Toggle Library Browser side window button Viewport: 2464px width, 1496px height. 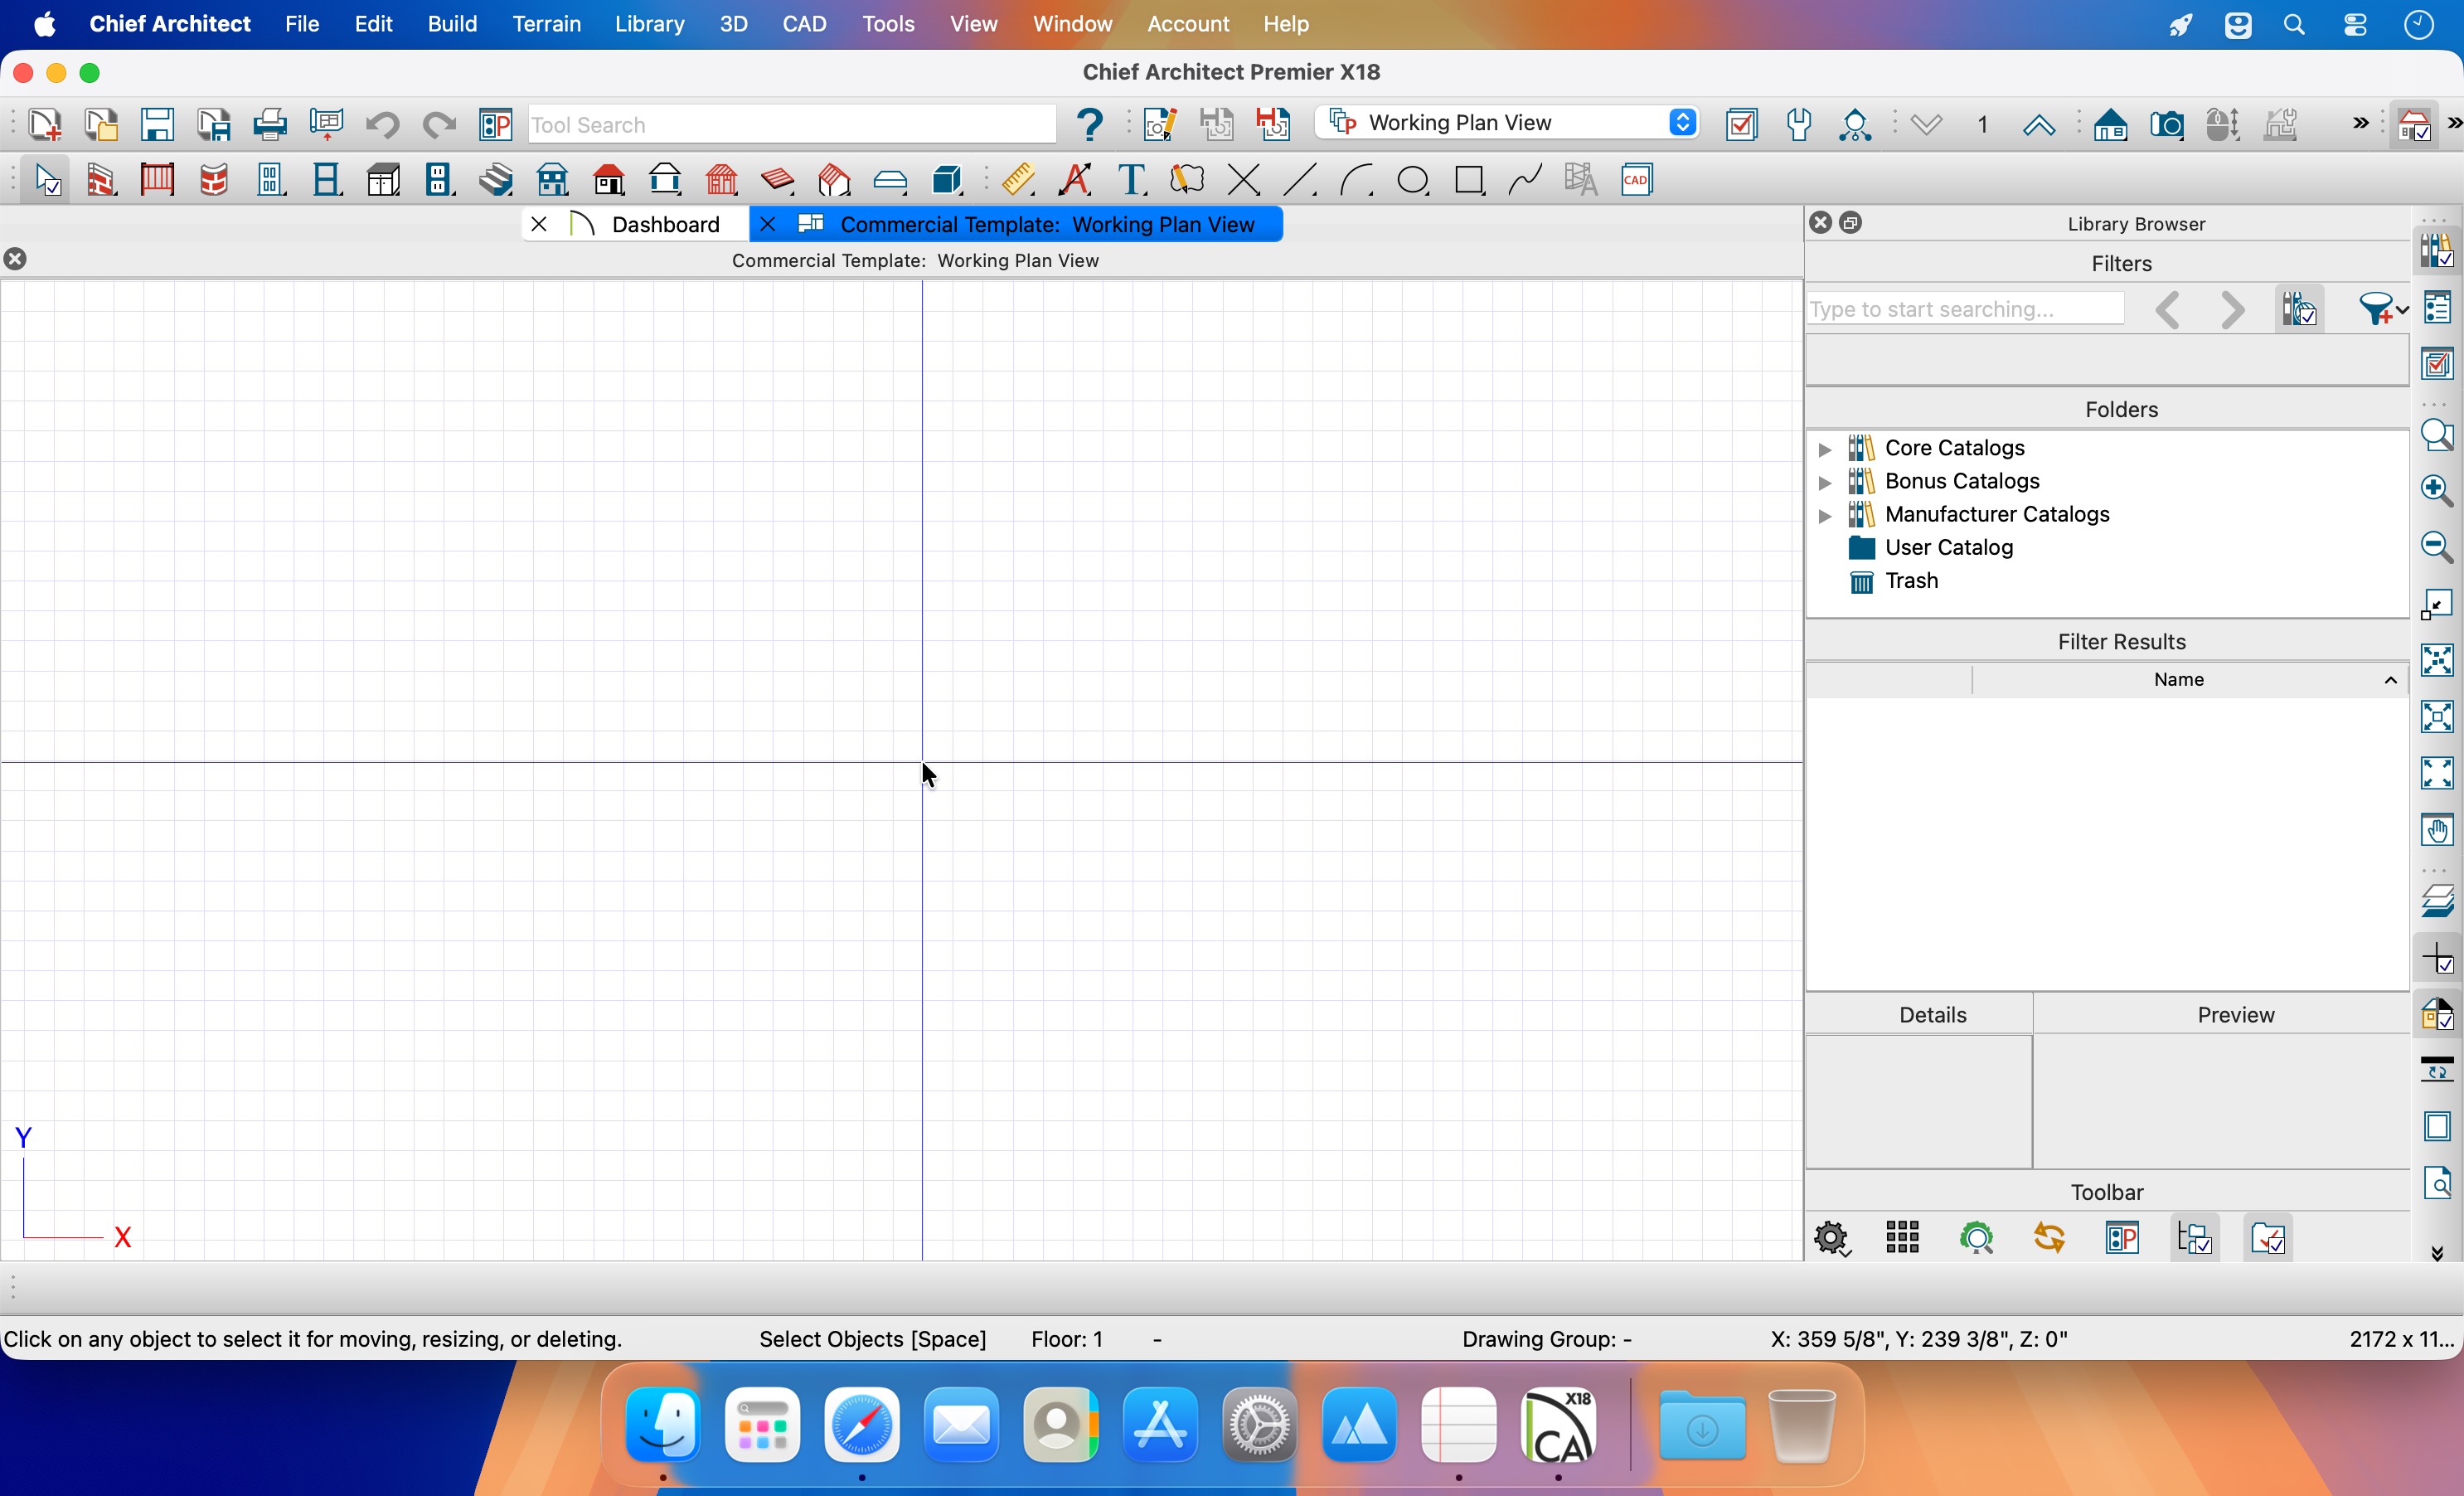coord(2436,250)
